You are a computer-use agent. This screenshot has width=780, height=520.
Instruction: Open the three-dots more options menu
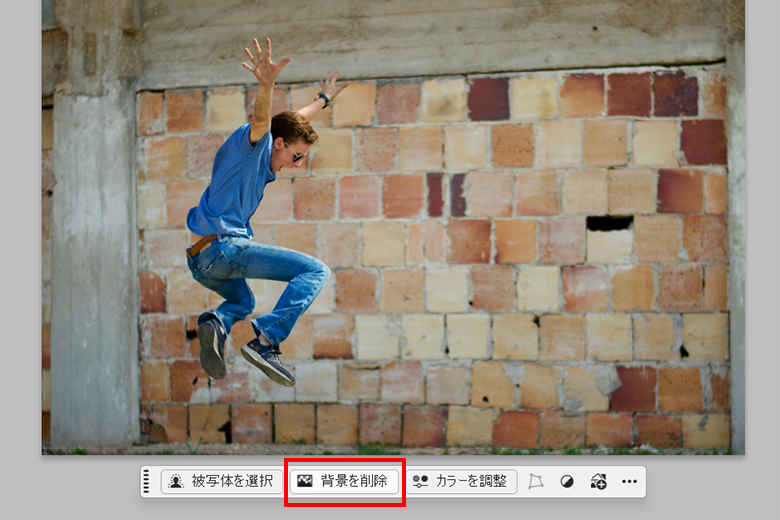[629, 481]
